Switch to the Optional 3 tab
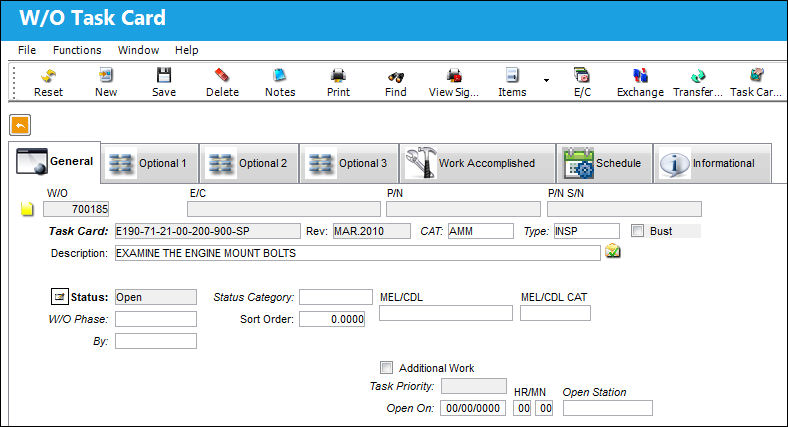Viewport: 788px width, 427px height. tap(350, 163)
